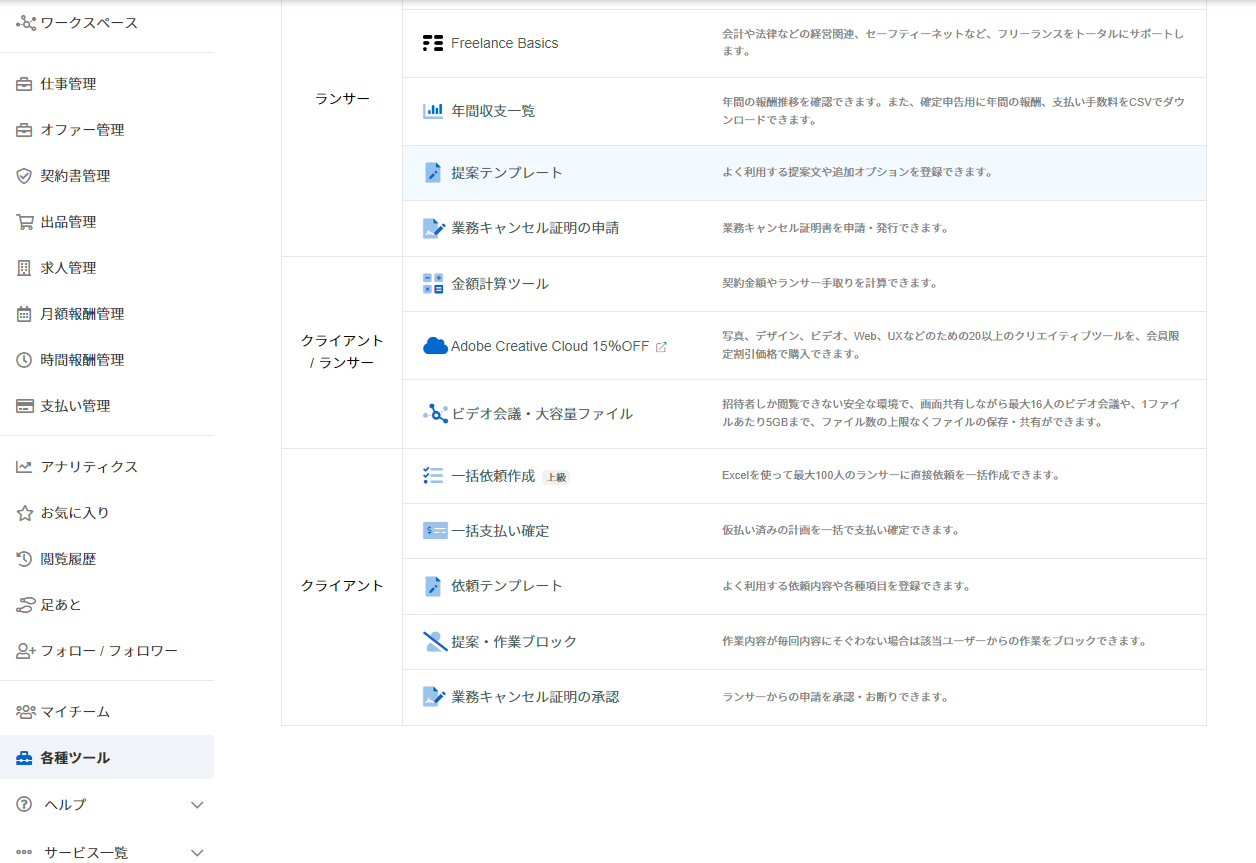Click the お気に入り star icon
Image resolution: width=1256 pixels, height=863 pixels.
[x=25, y=513]
